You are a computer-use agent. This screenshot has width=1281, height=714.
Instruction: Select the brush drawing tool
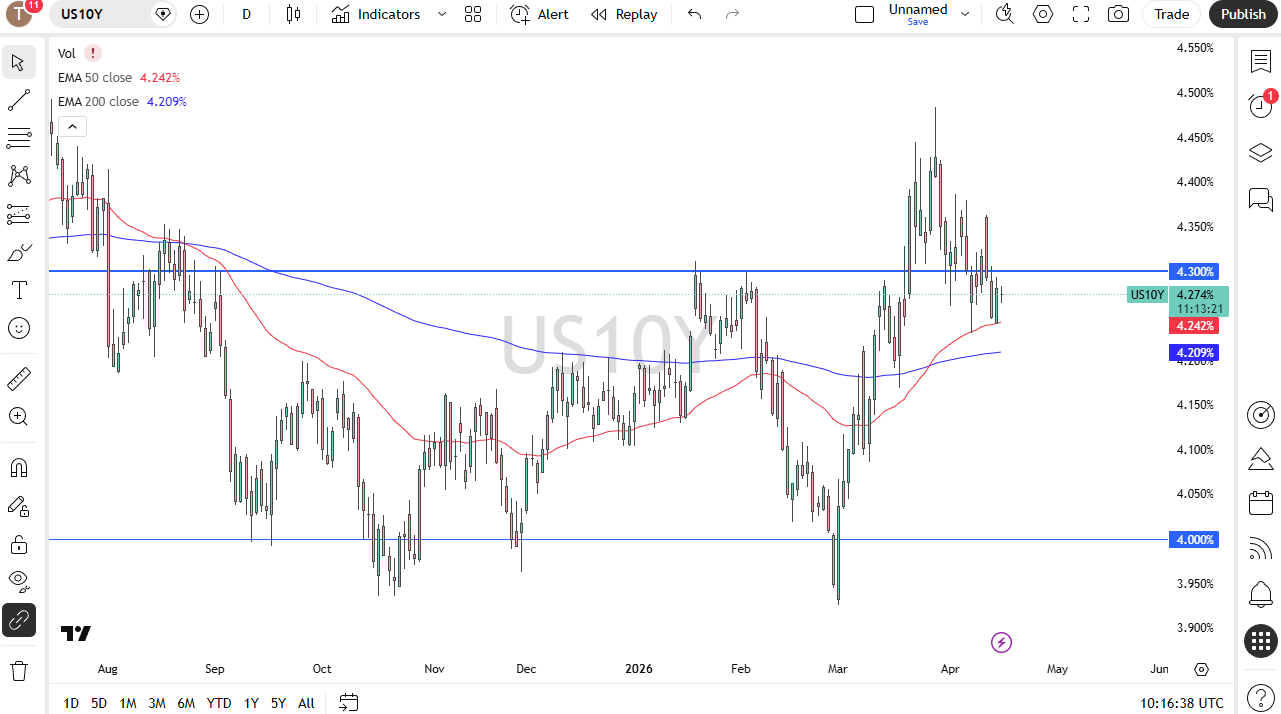point(18,252)
